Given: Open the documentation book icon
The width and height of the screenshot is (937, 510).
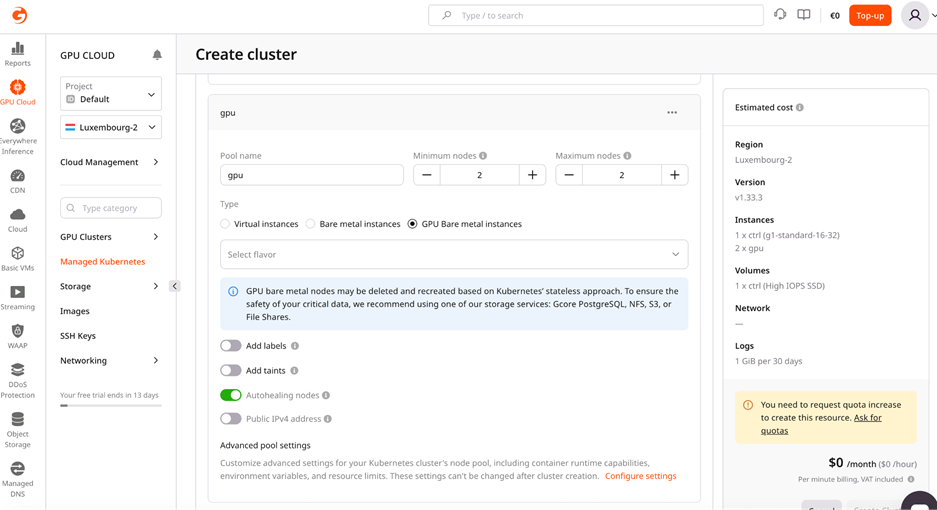Looking at the screenshot, I should [x=804, y=14].
